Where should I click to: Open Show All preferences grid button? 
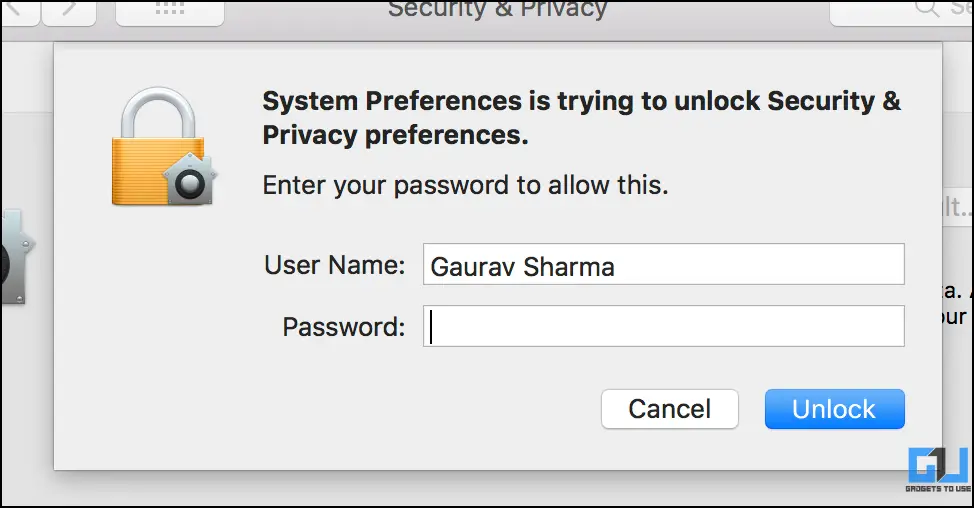tap(170, 11)
